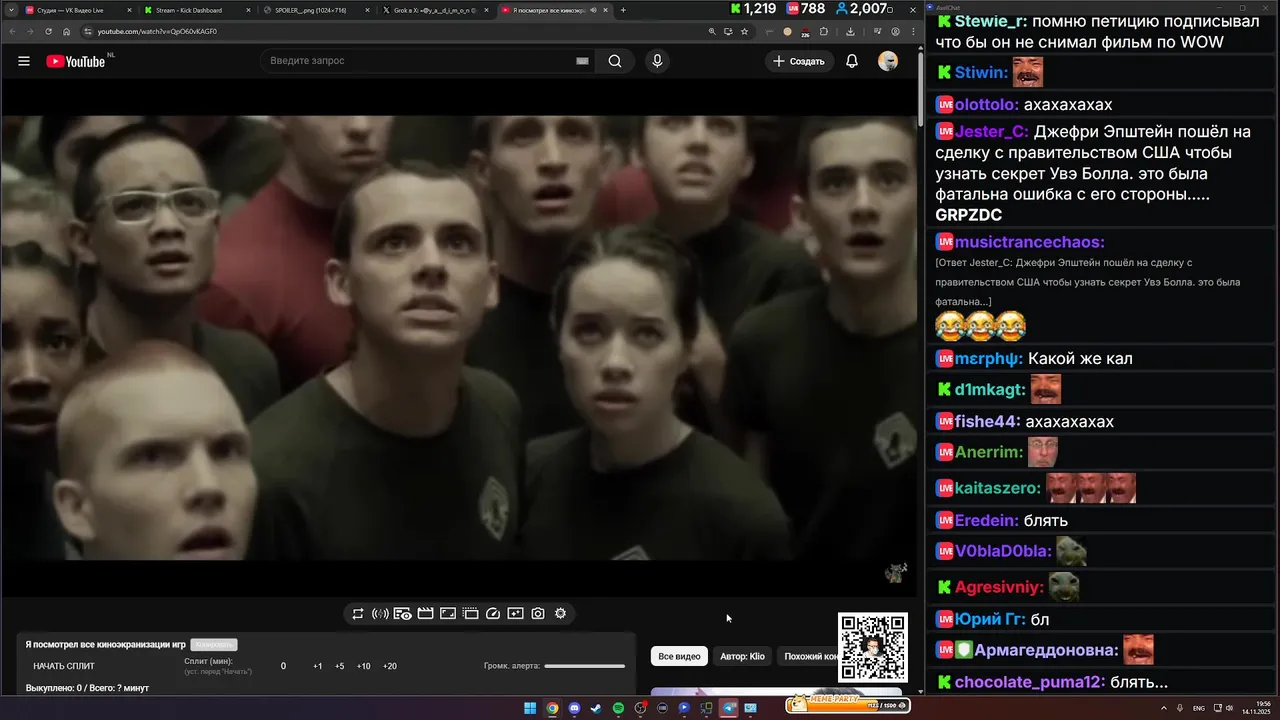The height and width of the screenshot is (720, 1280).
Task: Open browser downloads icon
Action: pyautogui.click(x=850, y=31)
